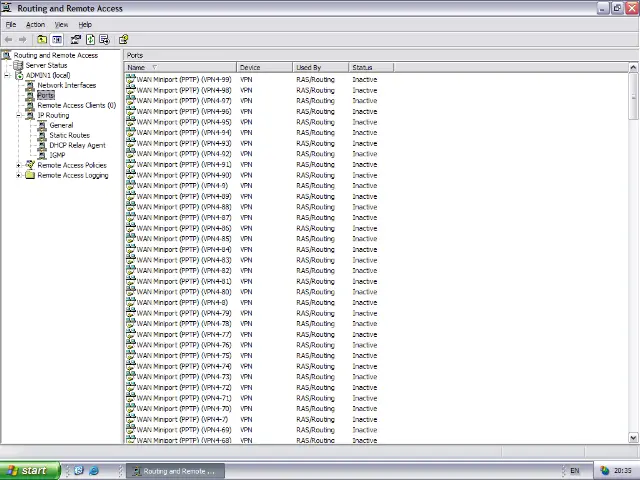This screenshot has width=640, height=480.
Task: Sort the list by Status column
Action: [x=371, y=67]
